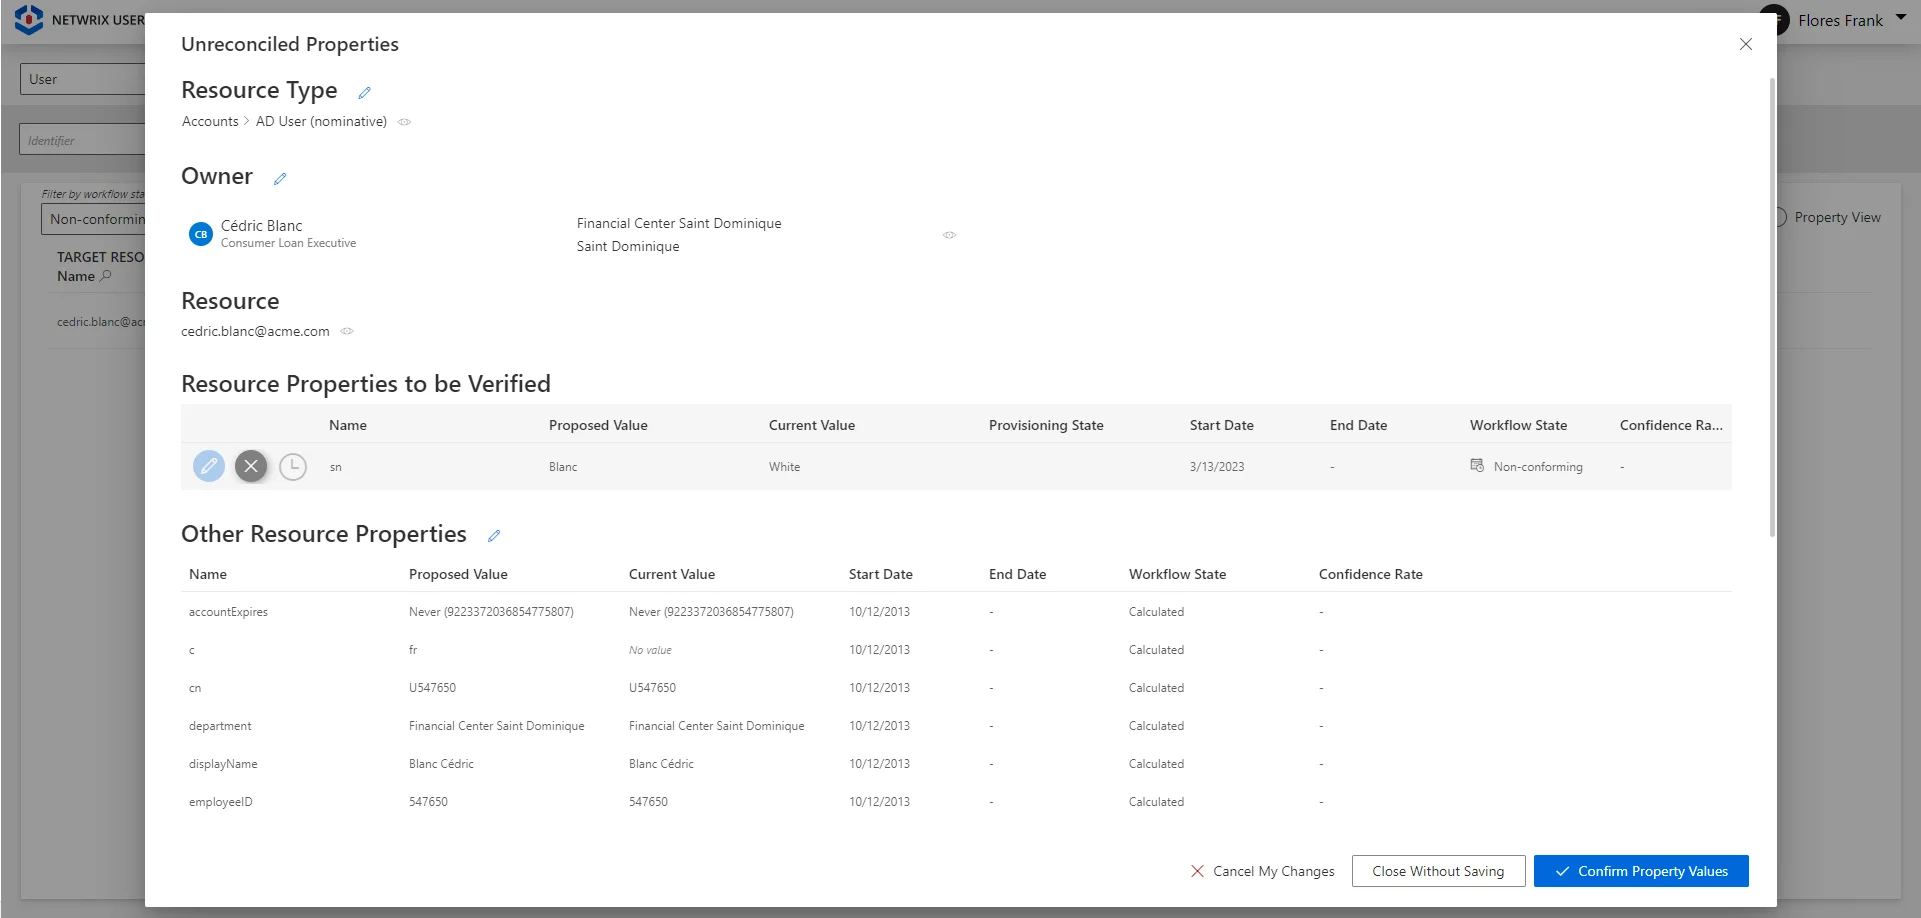Viewport: 1921px width, 918px height.
Task: Expand the Non-conforming workflow state filter
Action: coord(95,219)
